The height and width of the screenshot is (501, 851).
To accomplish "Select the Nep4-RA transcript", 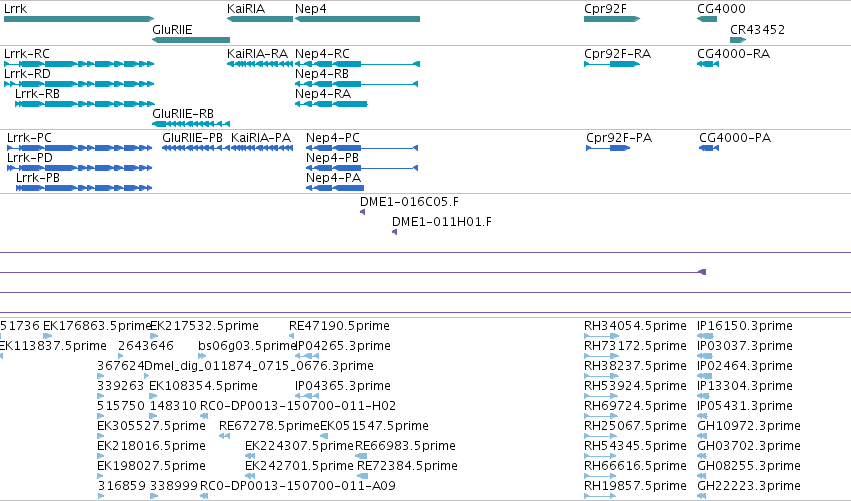I will (331, 104).
